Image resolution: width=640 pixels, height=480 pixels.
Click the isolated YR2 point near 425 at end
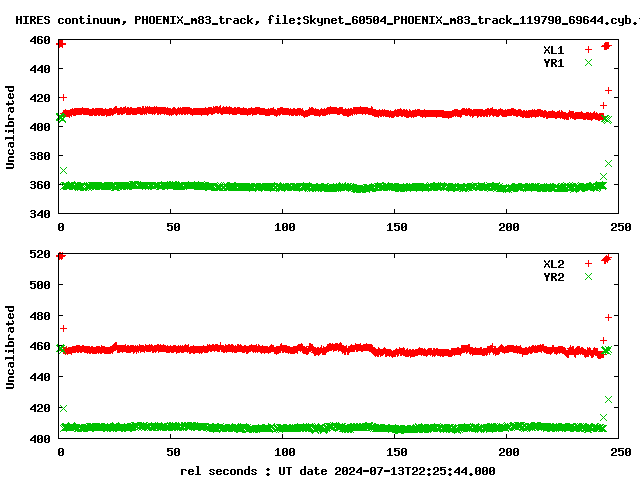608,399
